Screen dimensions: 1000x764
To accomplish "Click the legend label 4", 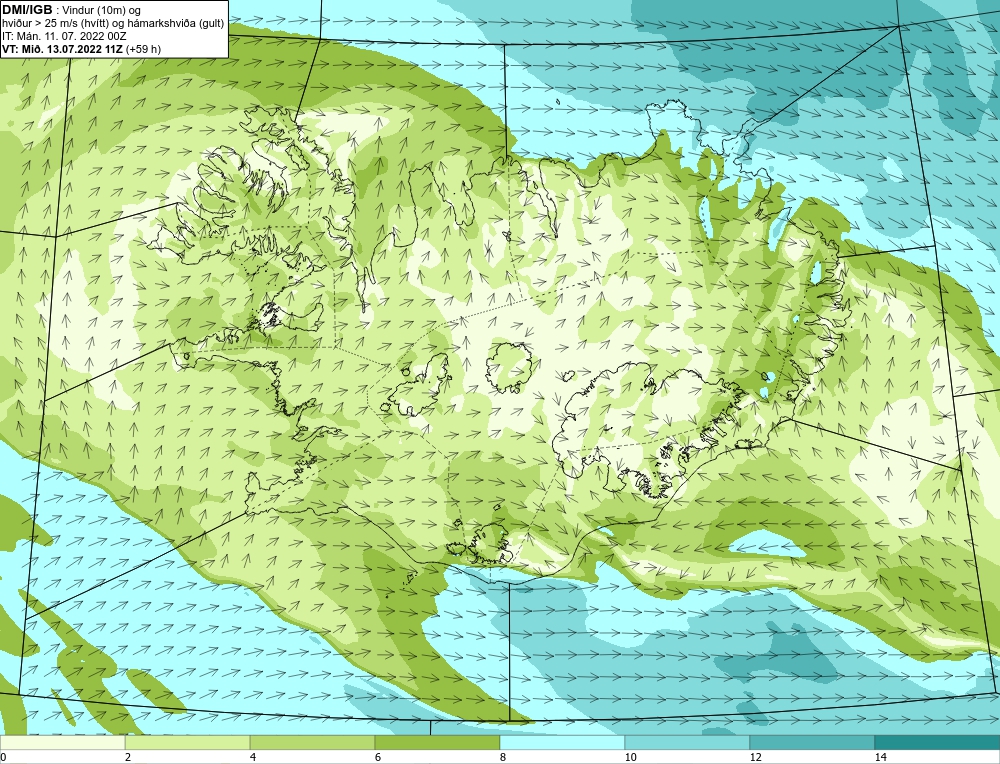I will [253, 757].
